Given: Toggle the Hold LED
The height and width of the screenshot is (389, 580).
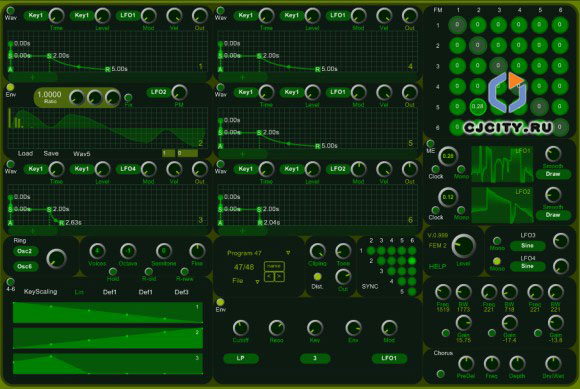Looking at the screenshot, I should click(x=113, y=272).
